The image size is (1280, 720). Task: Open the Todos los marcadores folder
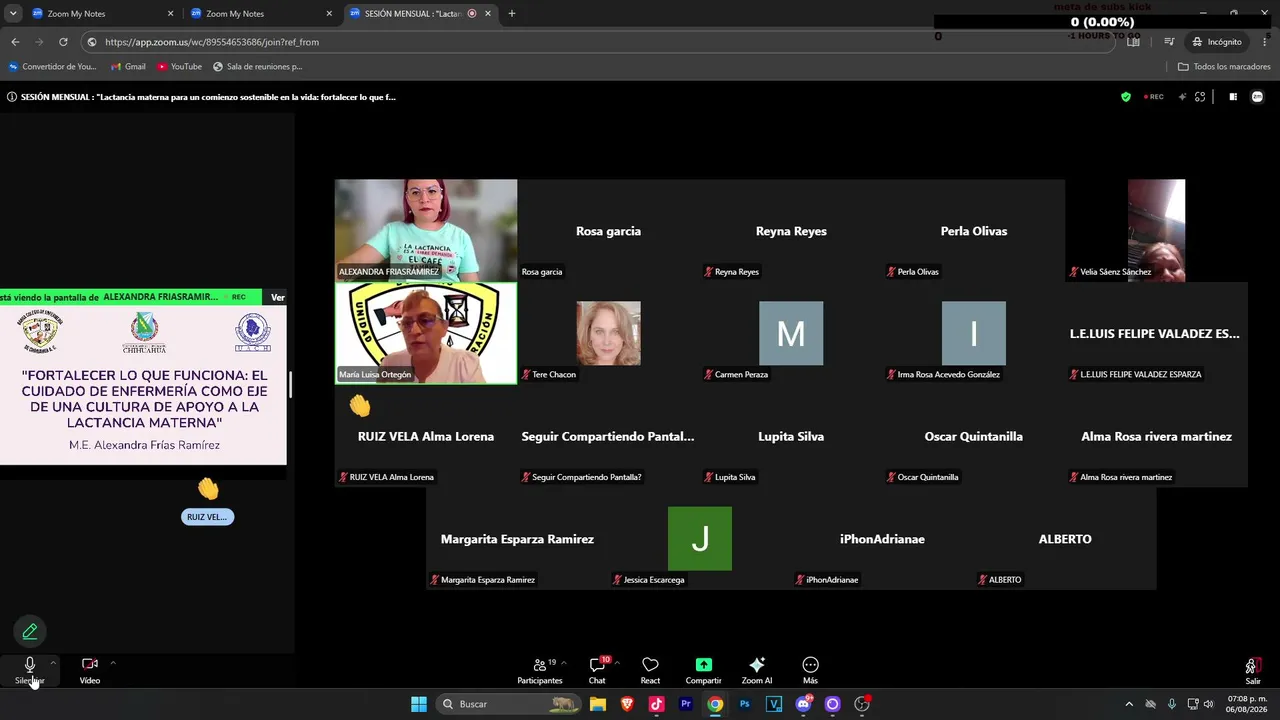1224,67
